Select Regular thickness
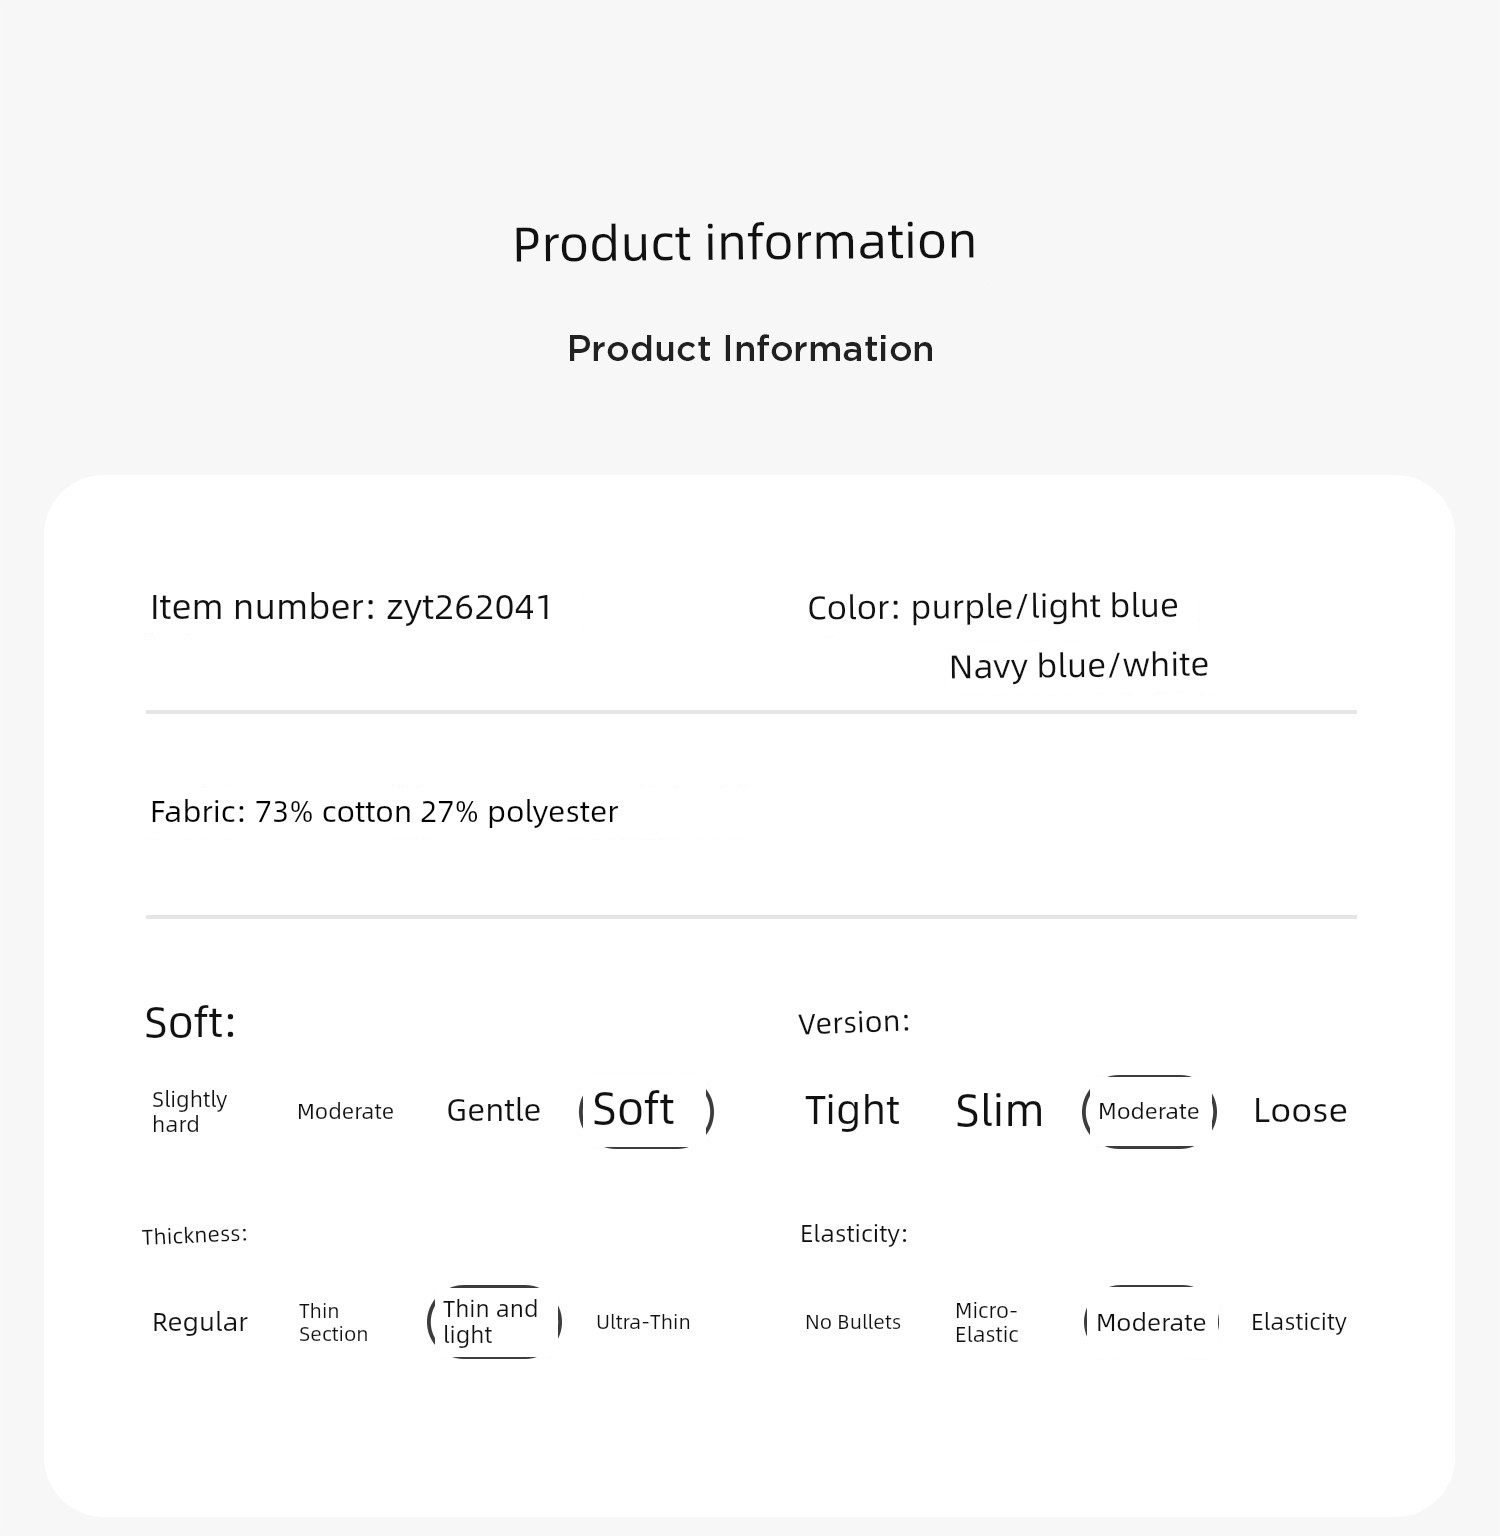This screenshot has width=1500, height=1536. pyautogui.click(x=200, y=1322)
